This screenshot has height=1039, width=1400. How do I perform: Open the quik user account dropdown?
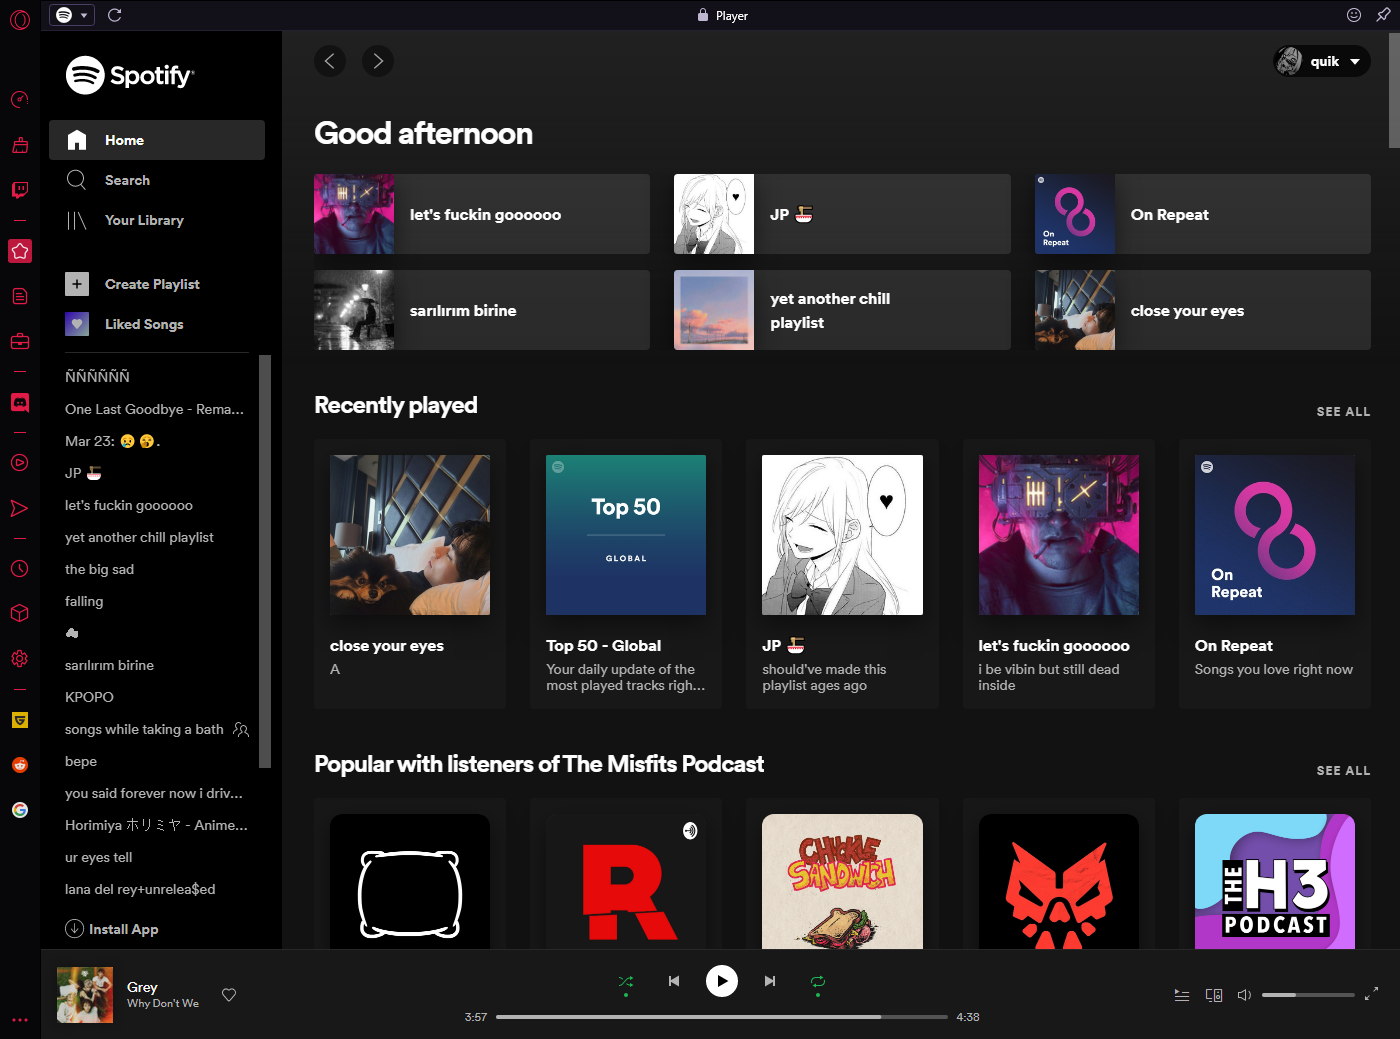coord(1322,61)
